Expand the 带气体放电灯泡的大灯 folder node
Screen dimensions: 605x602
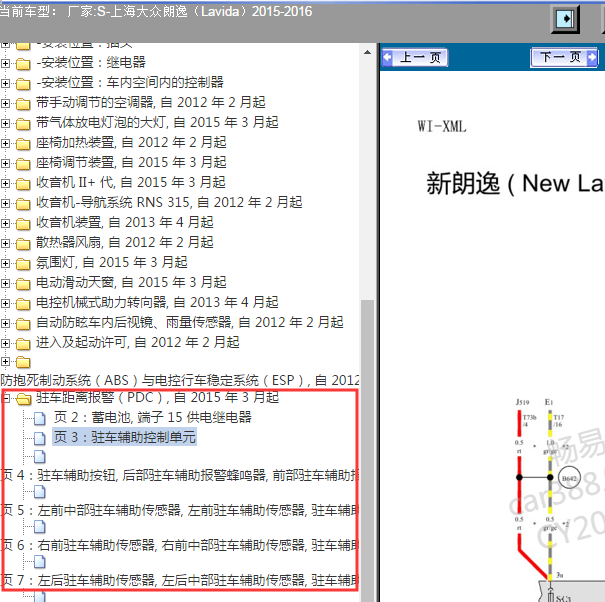pyautogui.click(x=5, y=123)
